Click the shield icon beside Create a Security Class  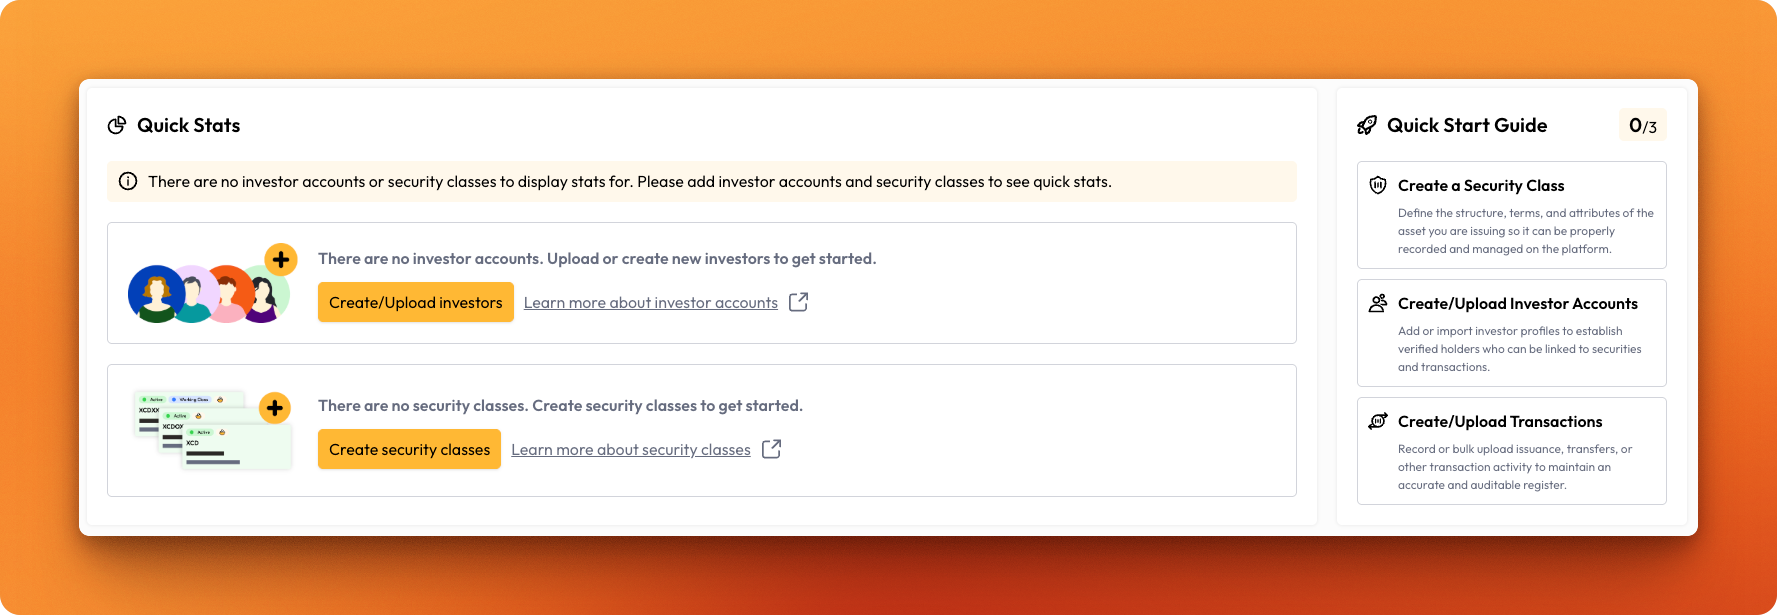pyautogui.click(x=1378, y=185)
